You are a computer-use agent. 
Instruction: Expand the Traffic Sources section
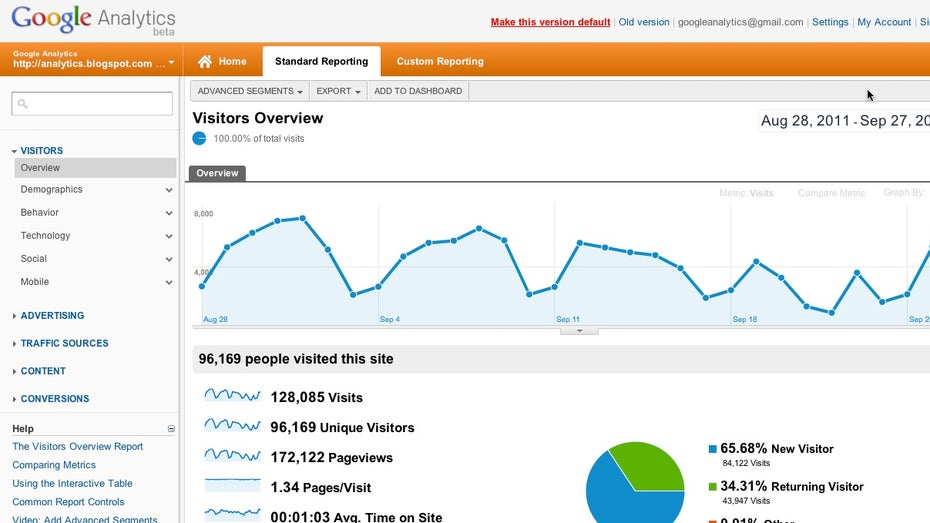(x=14, y=343)
